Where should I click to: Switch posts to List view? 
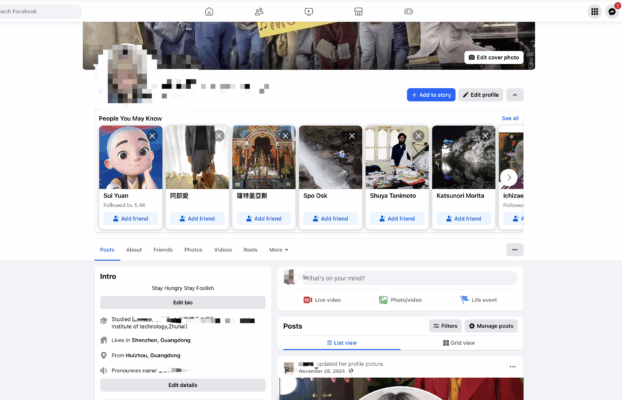(x=339, y=343)
